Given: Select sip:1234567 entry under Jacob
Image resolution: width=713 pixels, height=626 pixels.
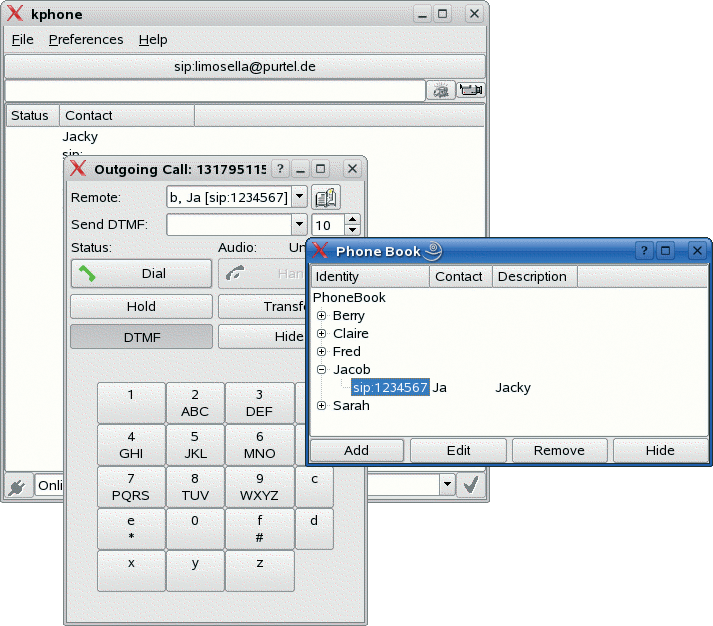Looking at the screenshot, I should tap(390, 388).
